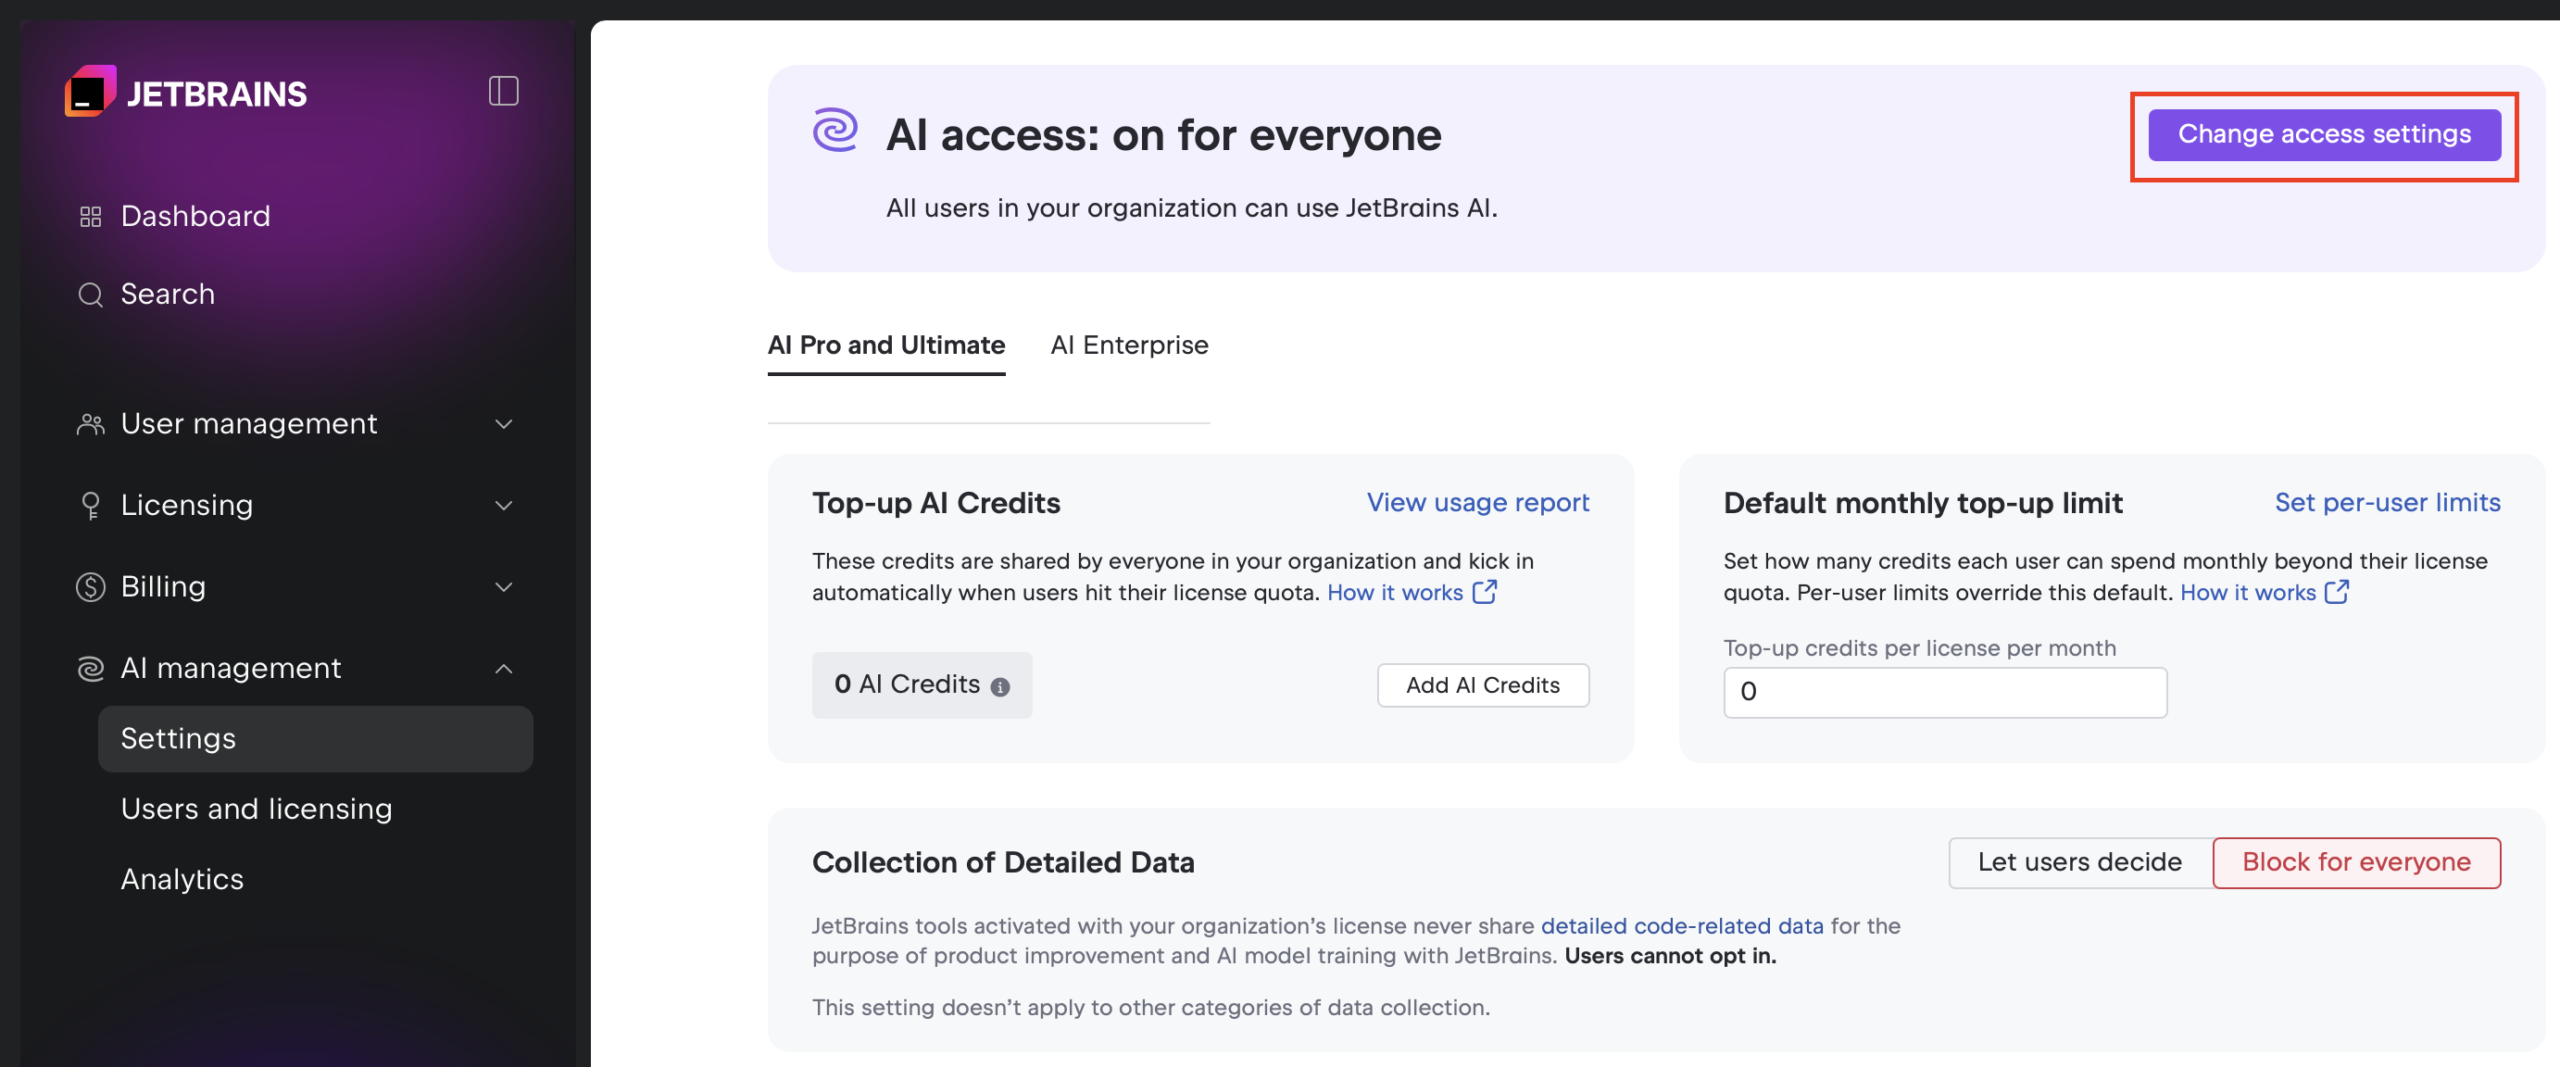Click the AI spiral icon in banner
The image size is (2560, 1067).
(x=835, y=131)
